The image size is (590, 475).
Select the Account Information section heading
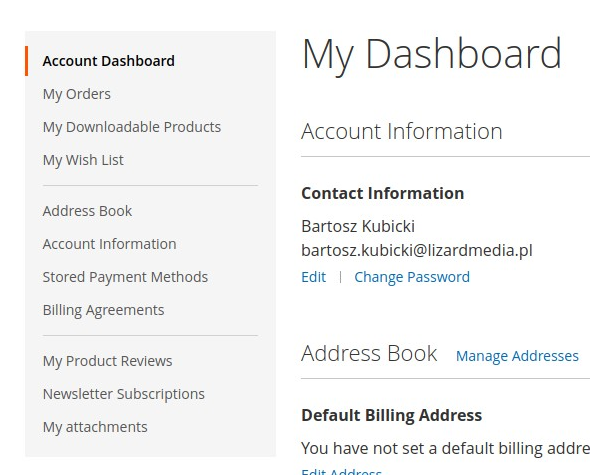coord(402,131)
